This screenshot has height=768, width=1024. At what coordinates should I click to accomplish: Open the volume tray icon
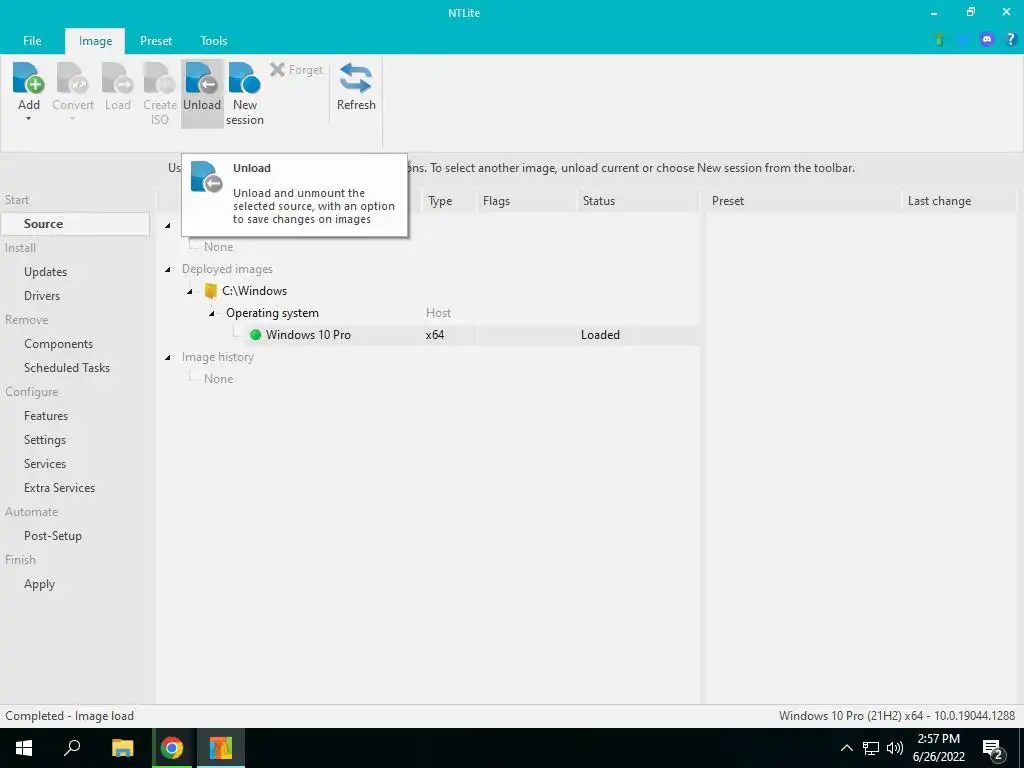(x=895, y=748)
